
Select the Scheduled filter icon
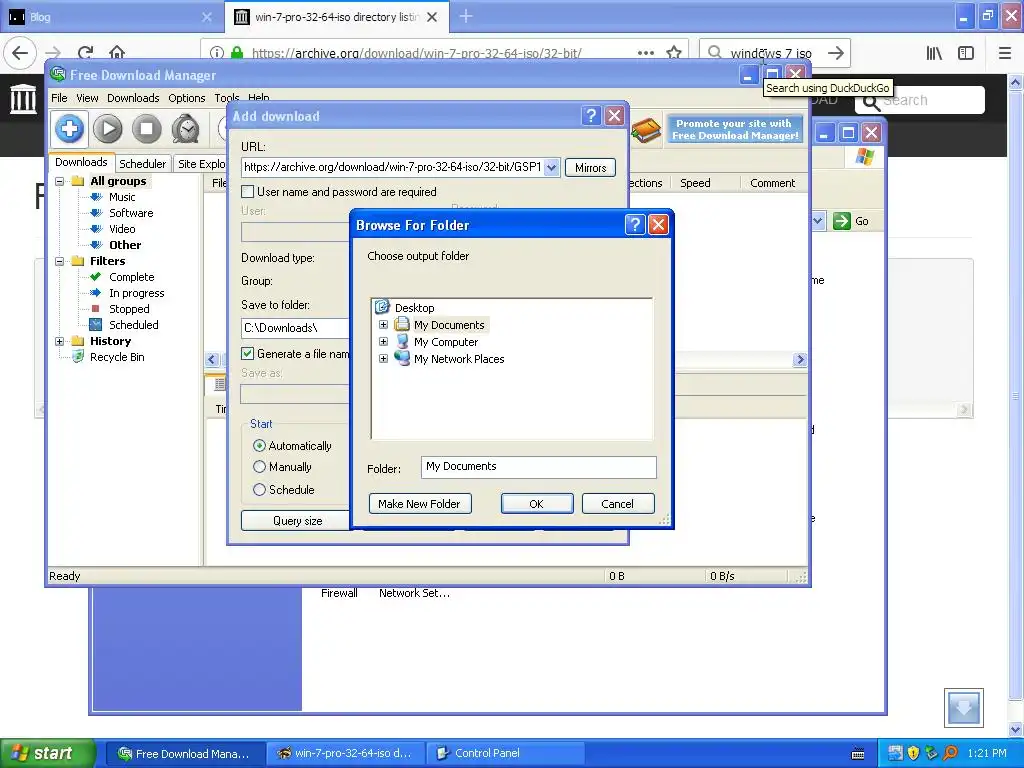[x=95, y=325]
